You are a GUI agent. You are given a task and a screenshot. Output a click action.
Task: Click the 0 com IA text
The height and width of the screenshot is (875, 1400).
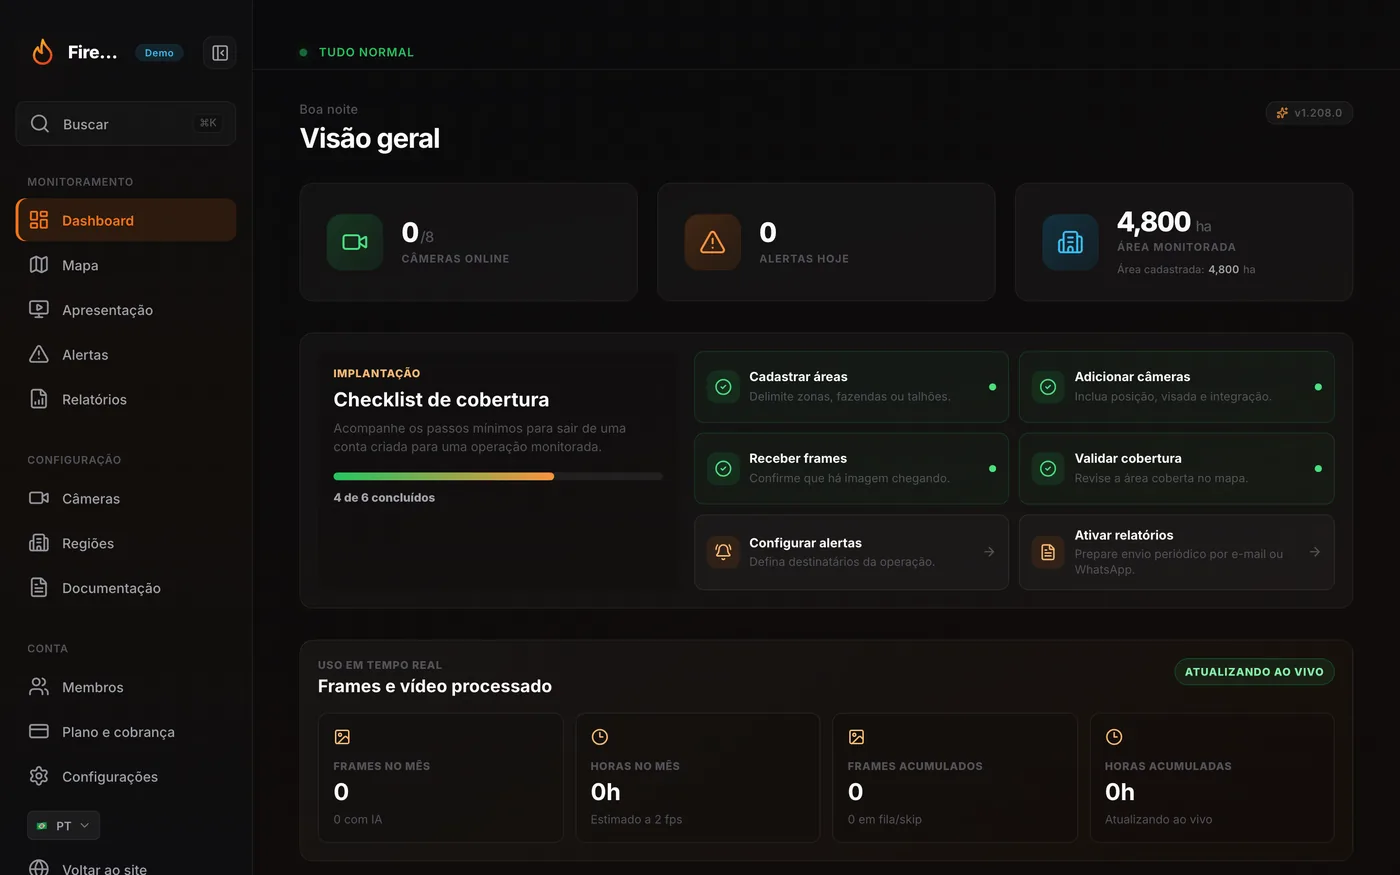[358, 819]
